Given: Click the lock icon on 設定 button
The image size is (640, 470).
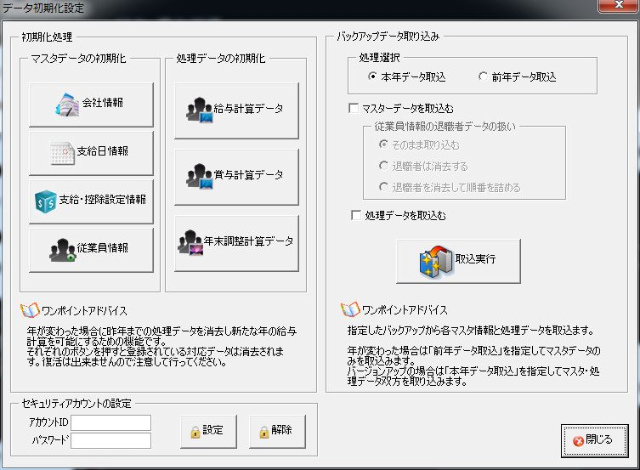Looking at the screenshot, I should pyautogui.click(x=196, y=432).
